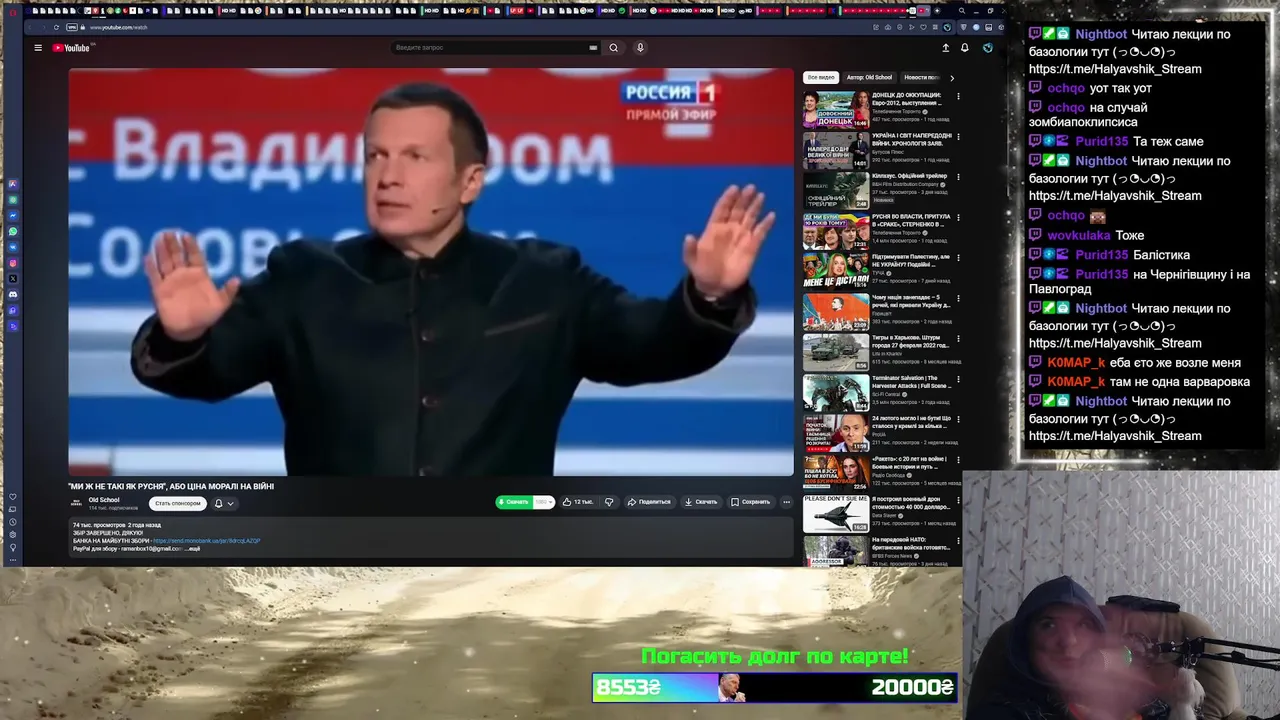Like the video (12 тыс.)

tap(578, 502)
